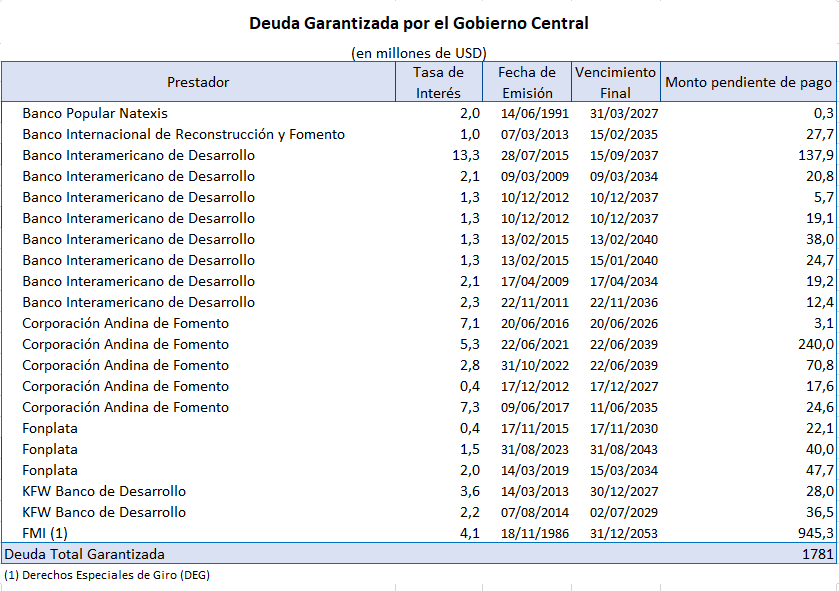The image size is (839, 591).
Task: Click the "FMI (1)" lender cell
Action: (45, 533)
